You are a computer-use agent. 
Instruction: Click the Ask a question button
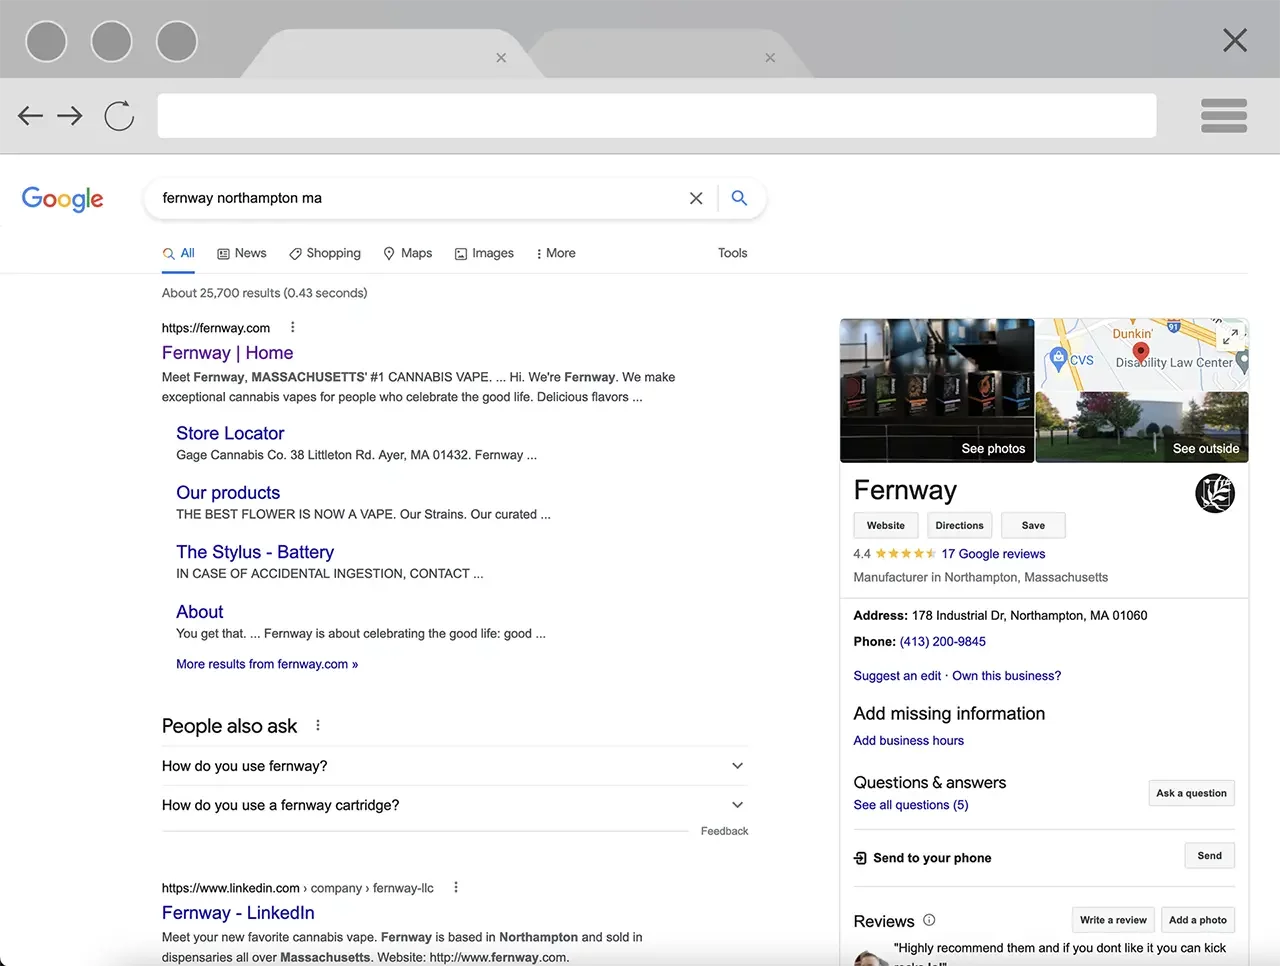pos(1191,793)
